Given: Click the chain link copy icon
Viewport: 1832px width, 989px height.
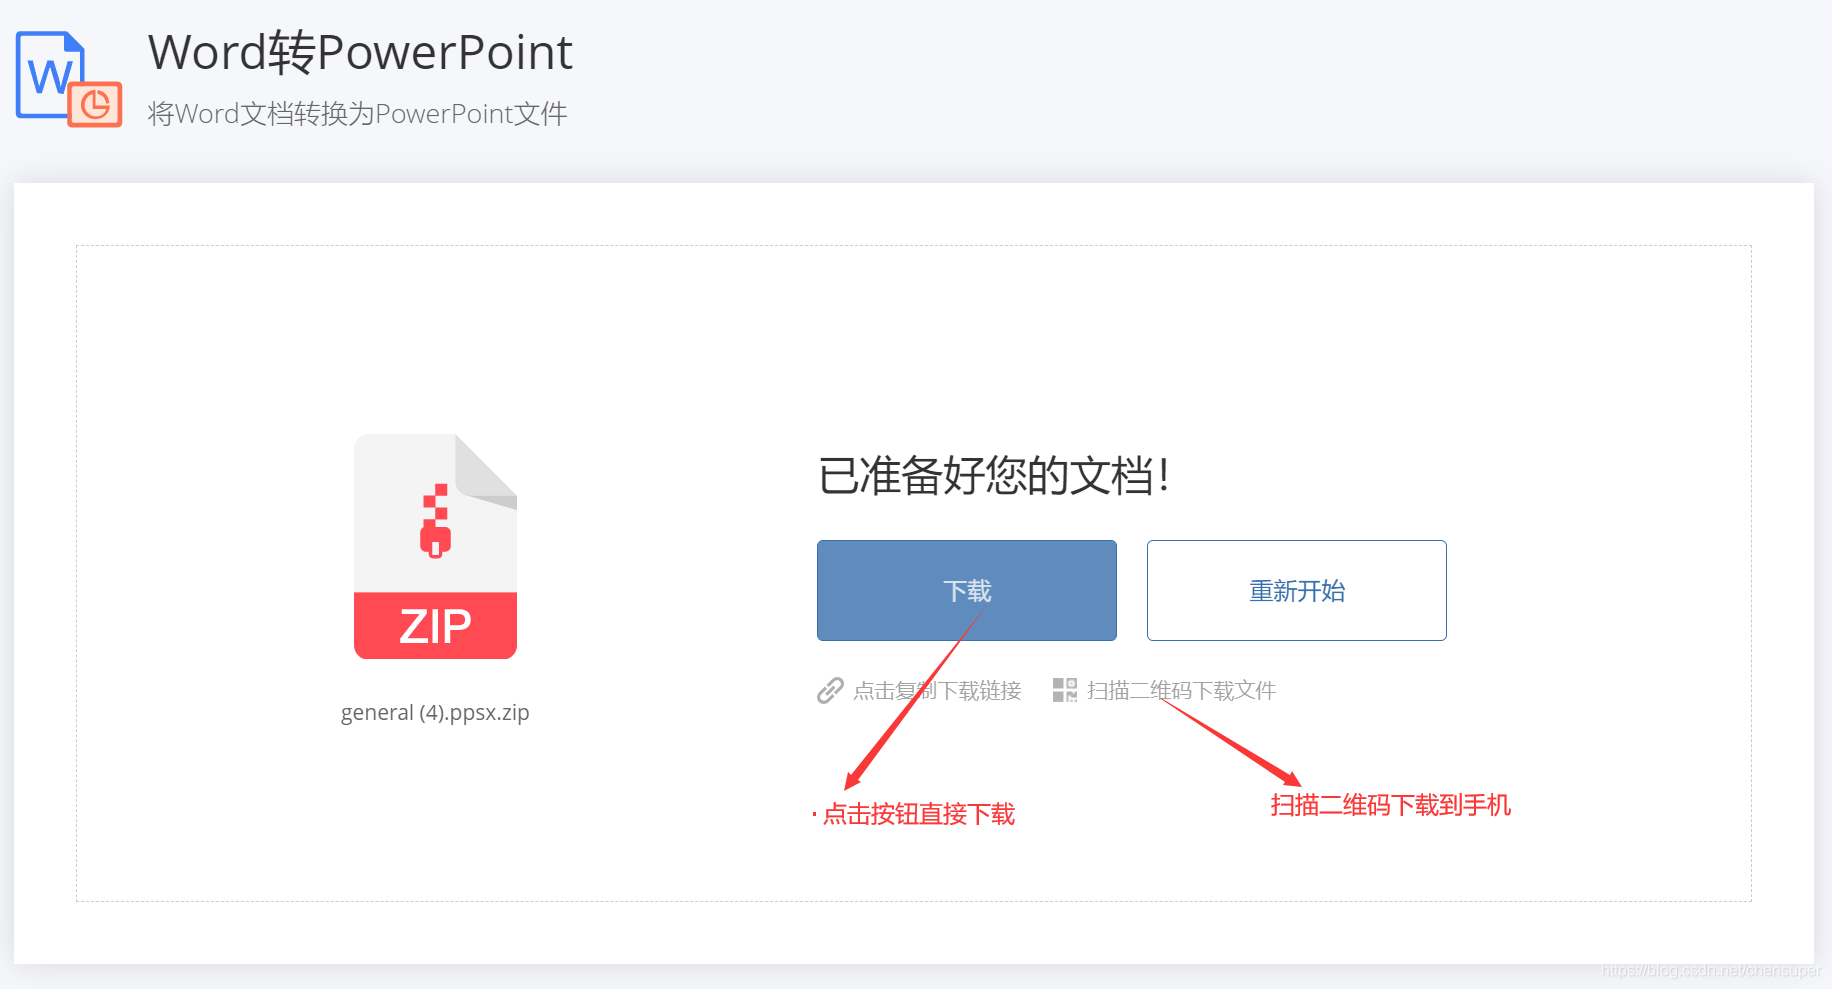Looking at the screenshot, I should coord(830,690).
